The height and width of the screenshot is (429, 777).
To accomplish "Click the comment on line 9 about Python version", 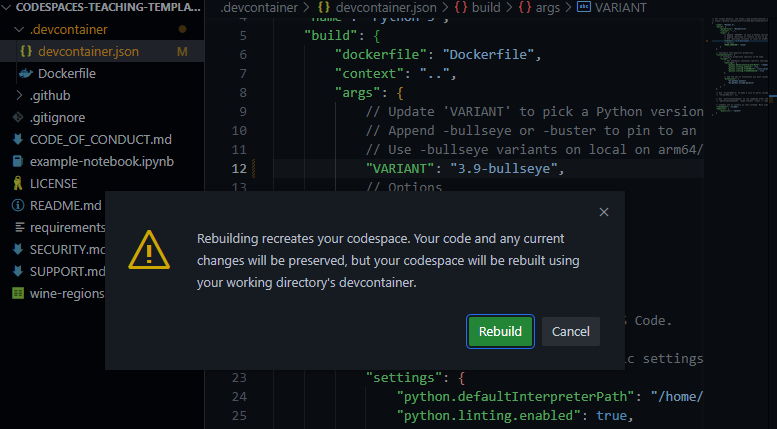I will [534, 111].
